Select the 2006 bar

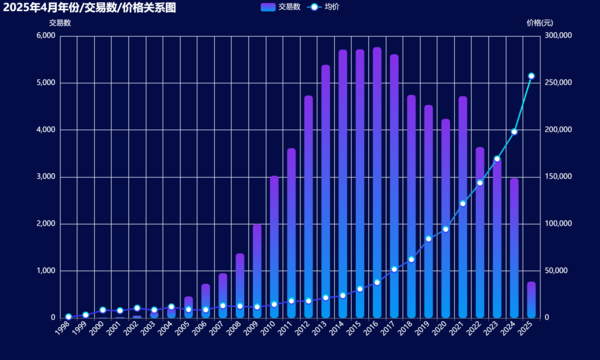click(205, 301)
